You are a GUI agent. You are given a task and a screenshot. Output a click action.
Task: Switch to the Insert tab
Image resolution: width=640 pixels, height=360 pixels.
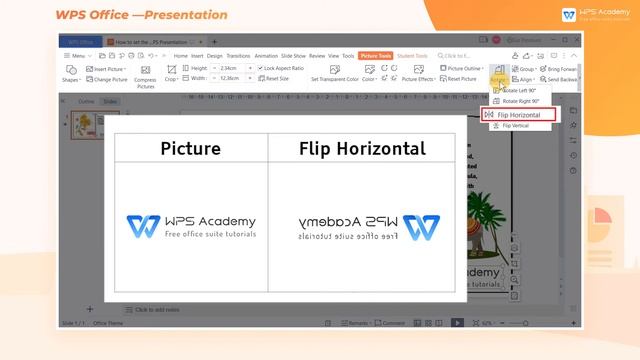(197, 56)
